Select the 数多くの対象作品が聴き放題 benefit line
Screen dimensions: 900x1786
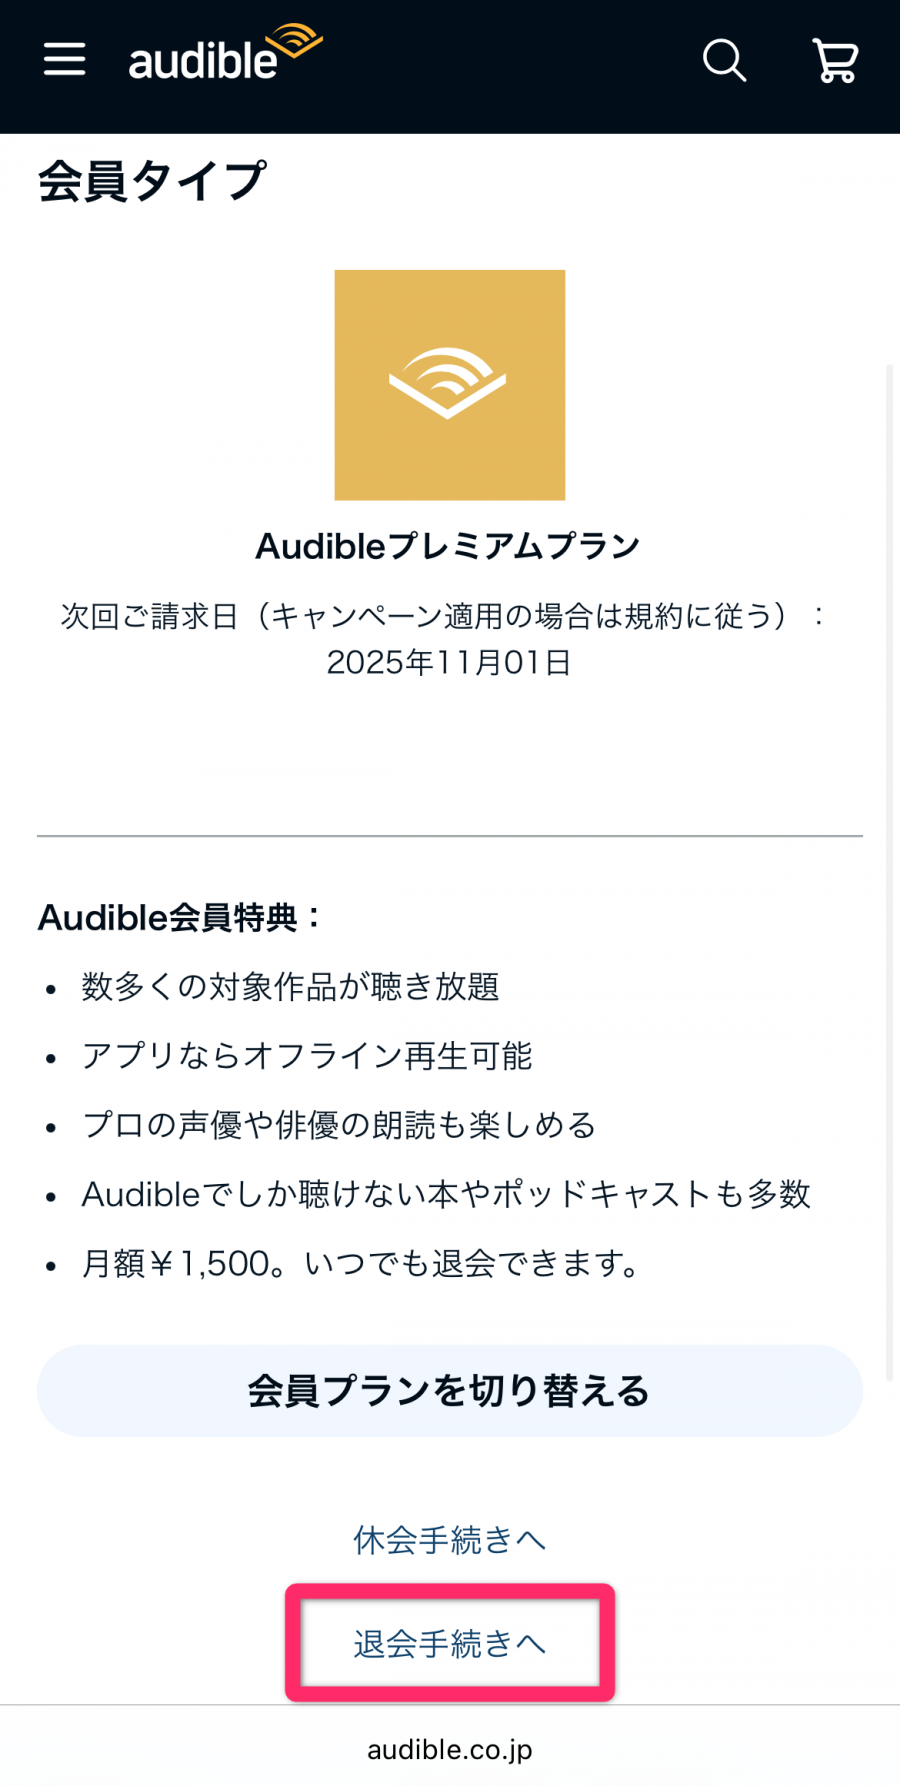(x=290, y=987)
